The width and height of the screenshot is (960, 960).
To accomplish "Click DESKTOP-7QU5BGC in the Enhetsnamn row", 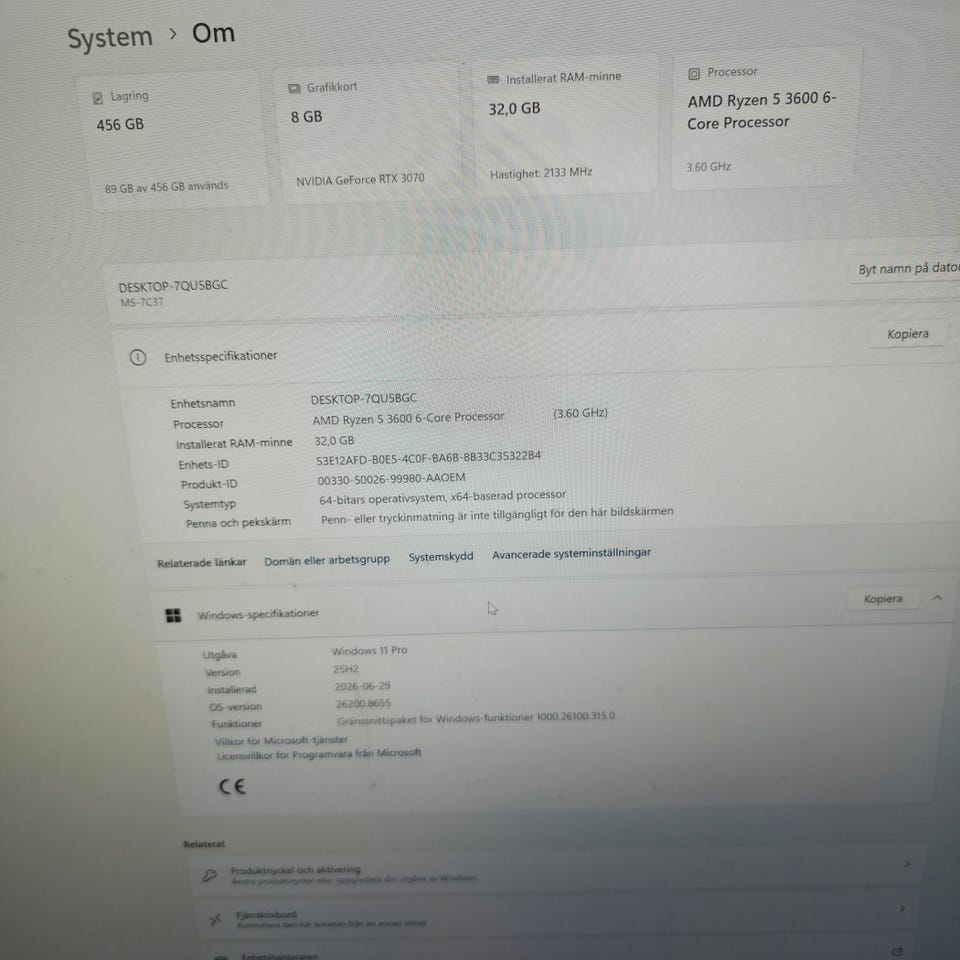I will tap(364, 399).
